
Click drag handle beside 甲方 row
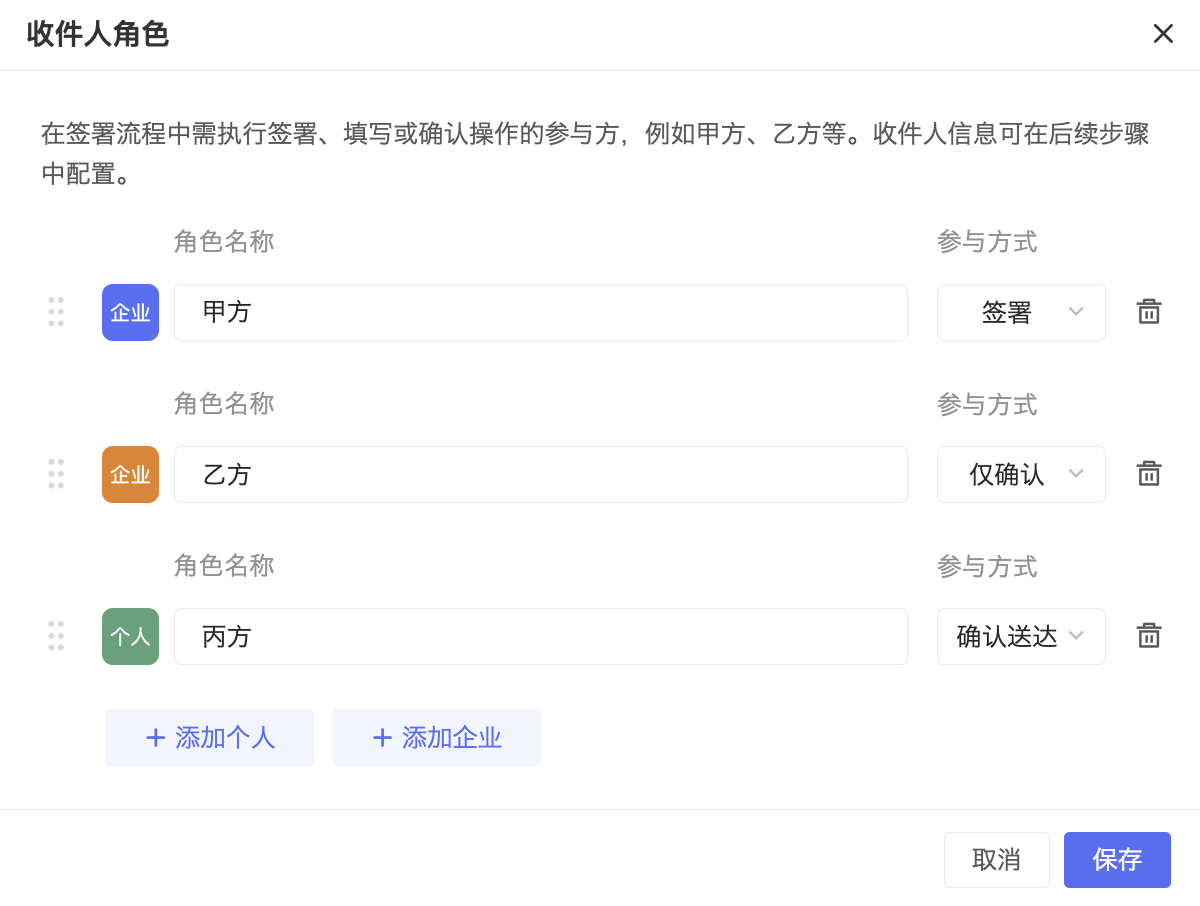(56, 312)
